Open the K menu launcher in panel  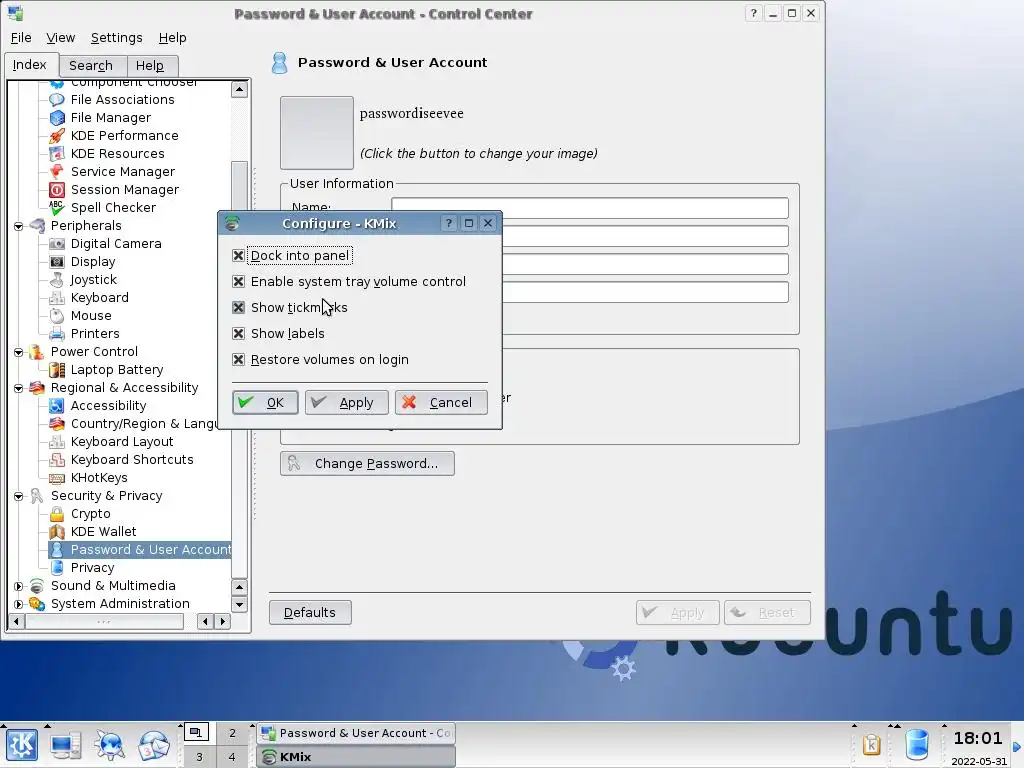point(22,745)
